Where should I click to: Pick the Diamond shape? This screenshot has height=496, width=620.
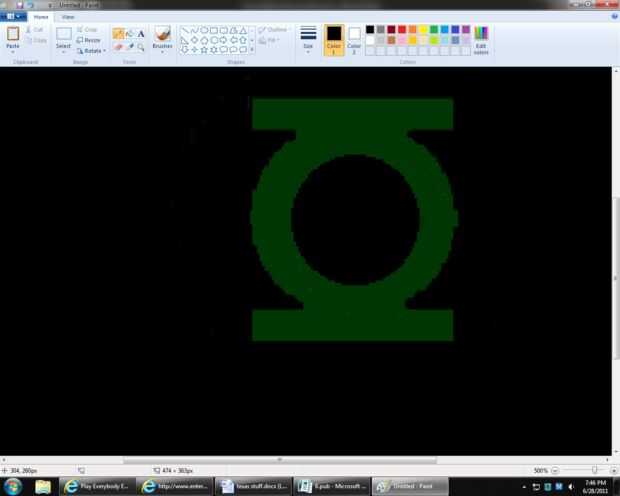click(195, 40)
